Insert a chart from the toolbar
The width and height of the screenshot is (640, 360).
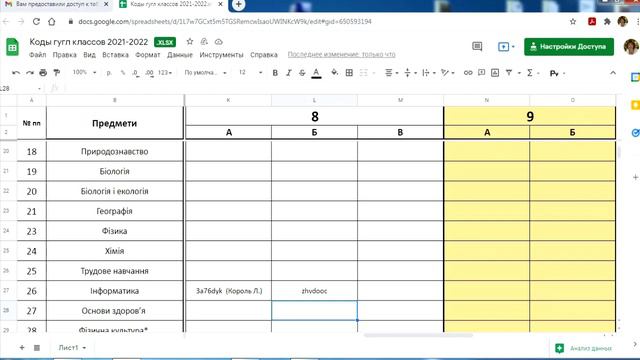point(495,73)
